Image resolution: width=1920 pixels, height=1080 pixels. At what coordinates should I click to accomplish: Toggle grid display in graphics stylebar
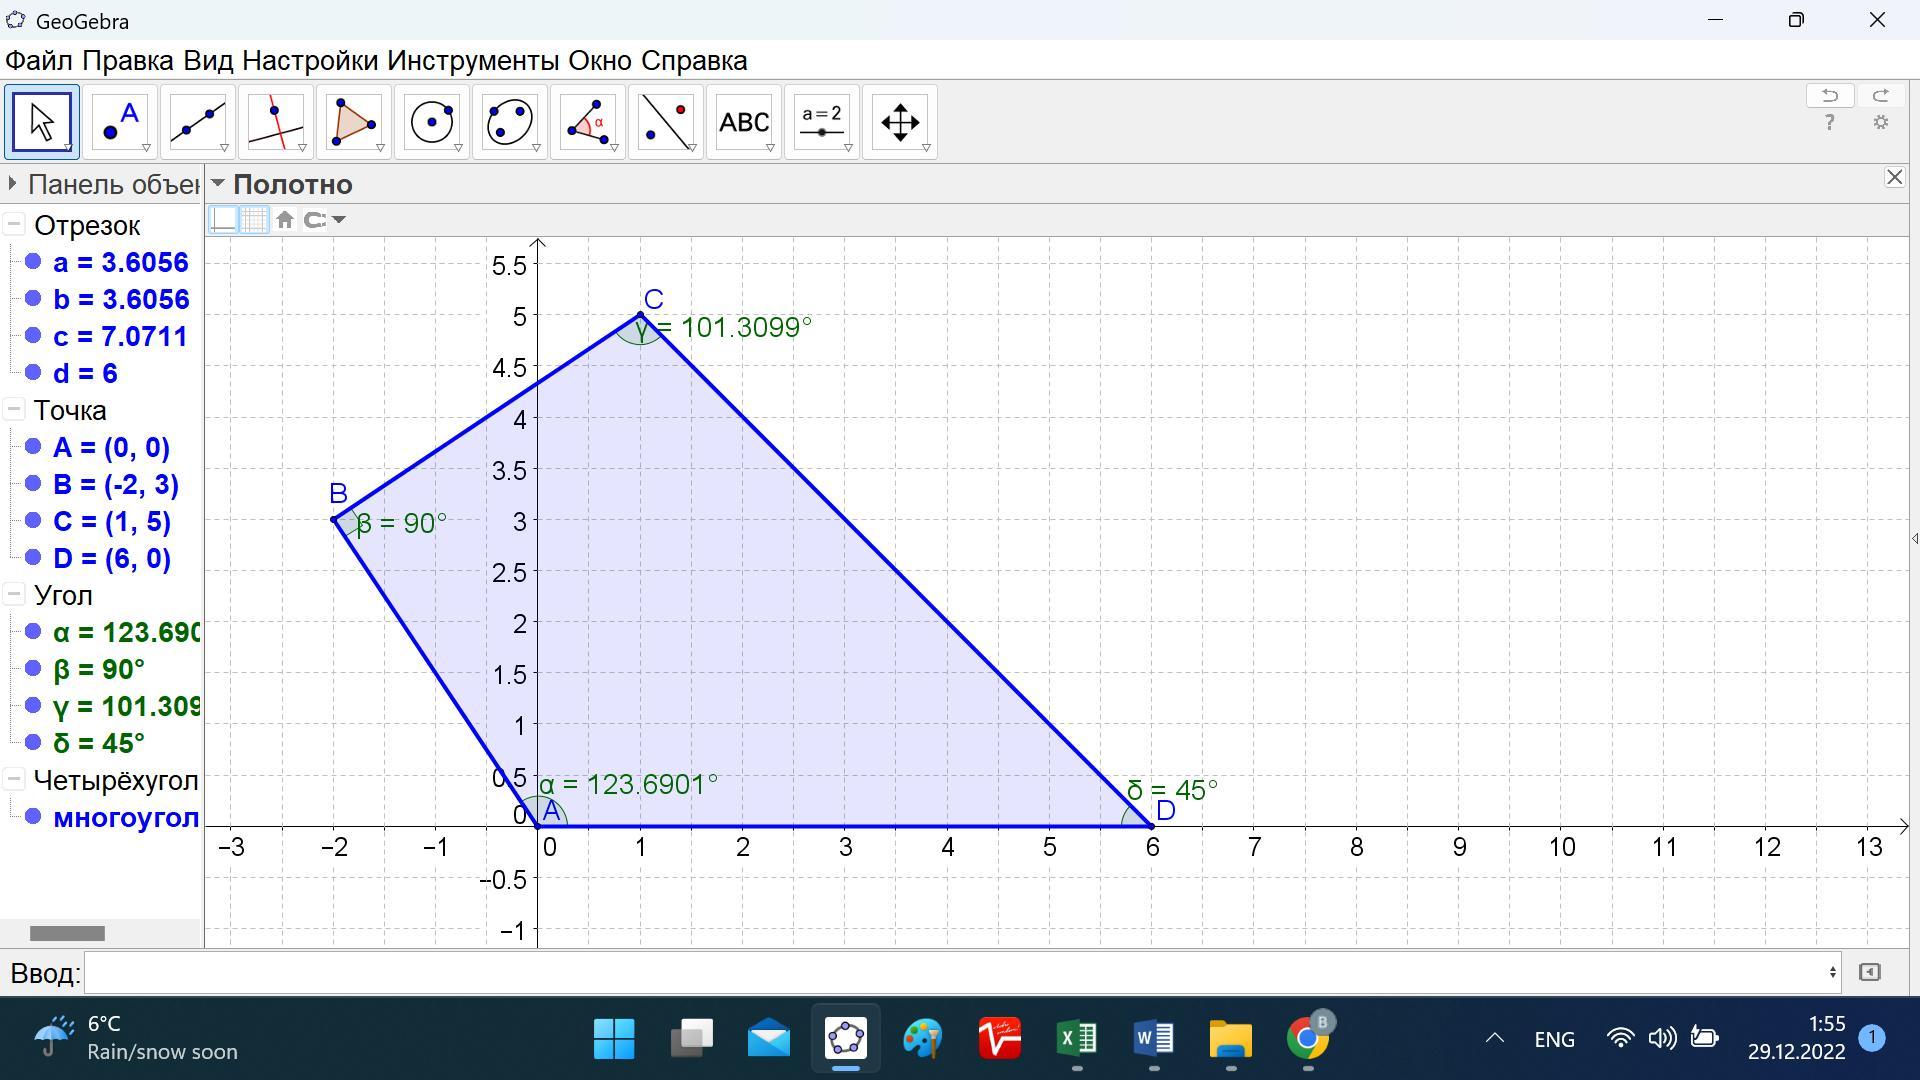255,220
